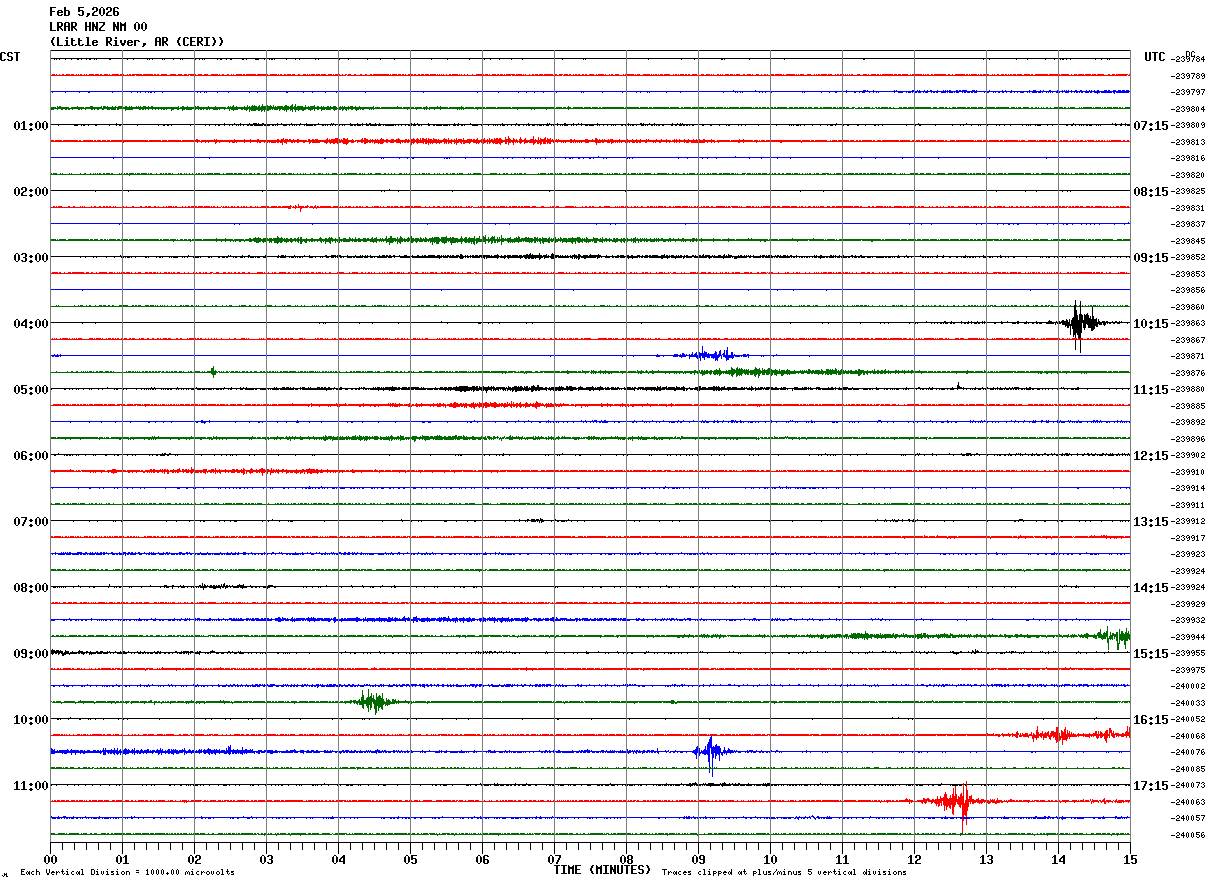Click the 08:15 UTC time label

pyautogui.click(x=1151, y=191)
